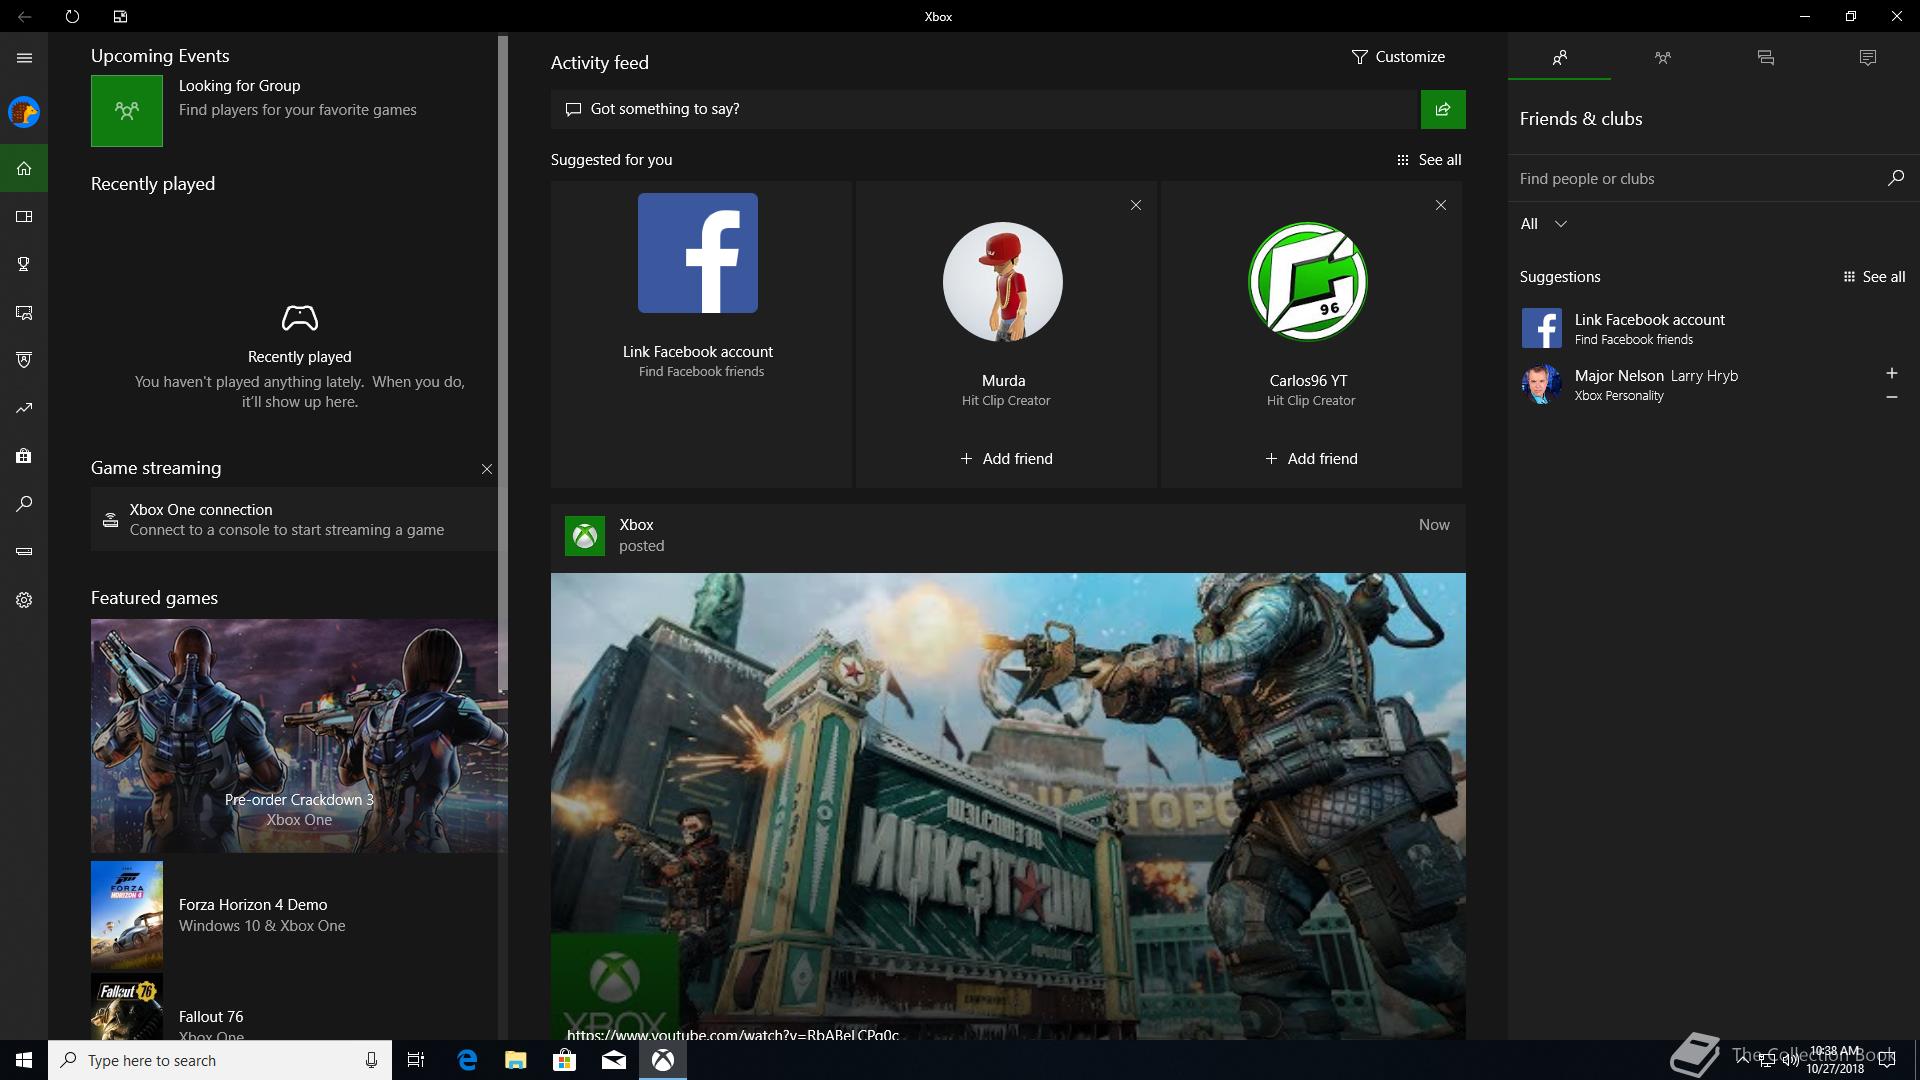Add Carlos96 YT as friend
Screen dimensions: 1920x1080
(1311, 459)
